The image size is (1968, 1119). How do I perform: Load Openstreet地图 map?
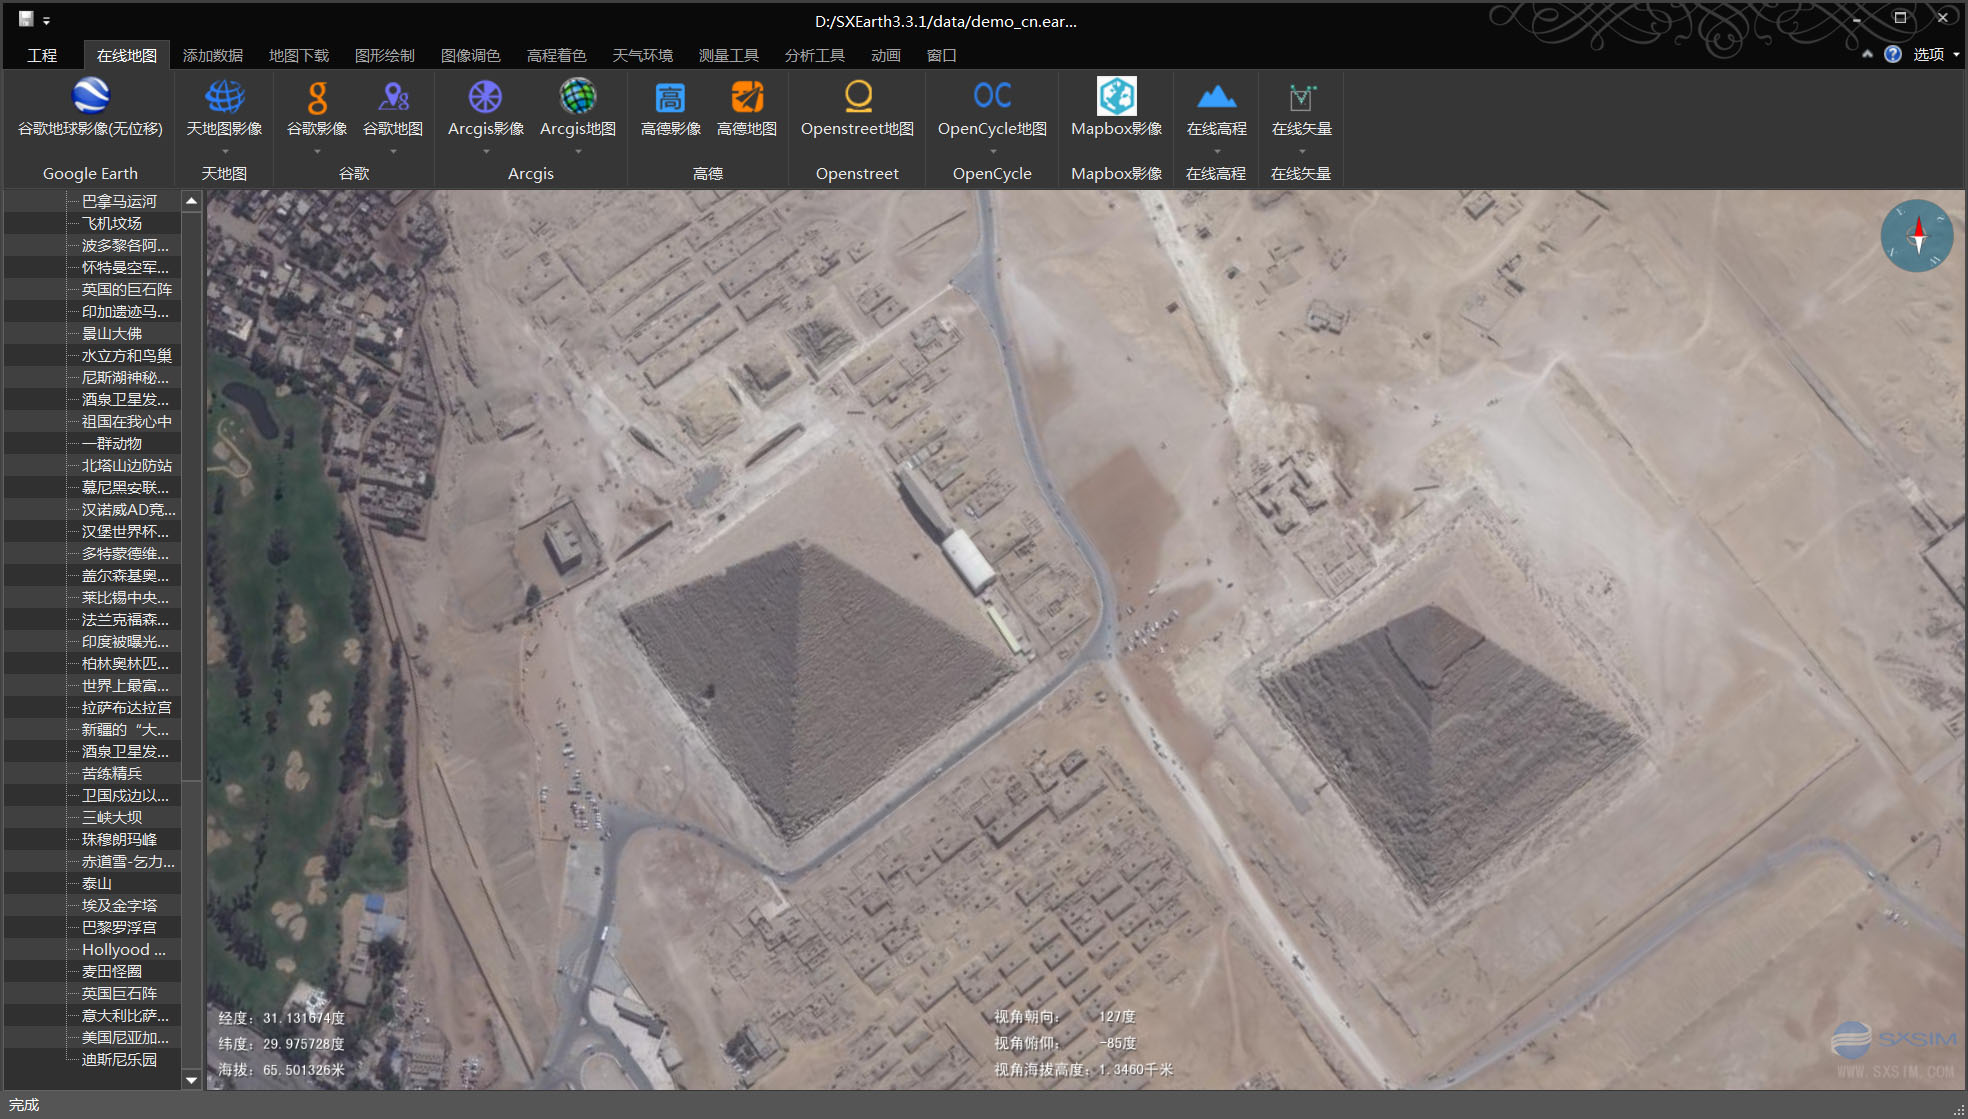tap(857, 107)
